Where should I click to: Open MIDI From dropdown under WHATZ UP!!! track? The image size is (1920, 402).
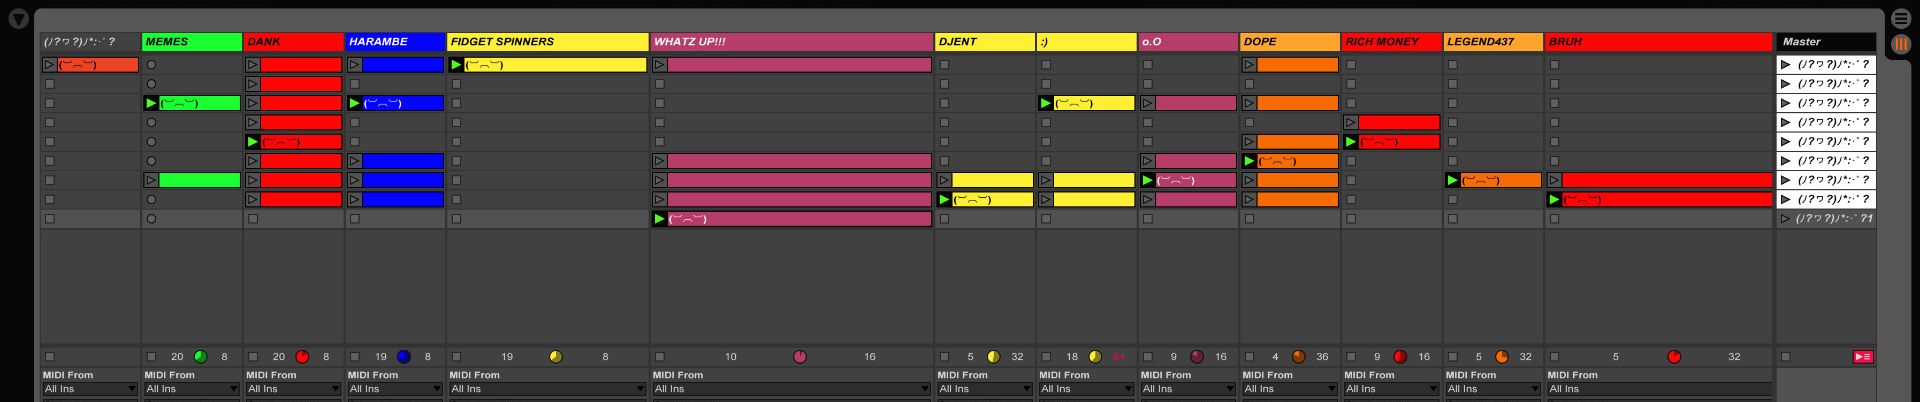pos(790,389)
